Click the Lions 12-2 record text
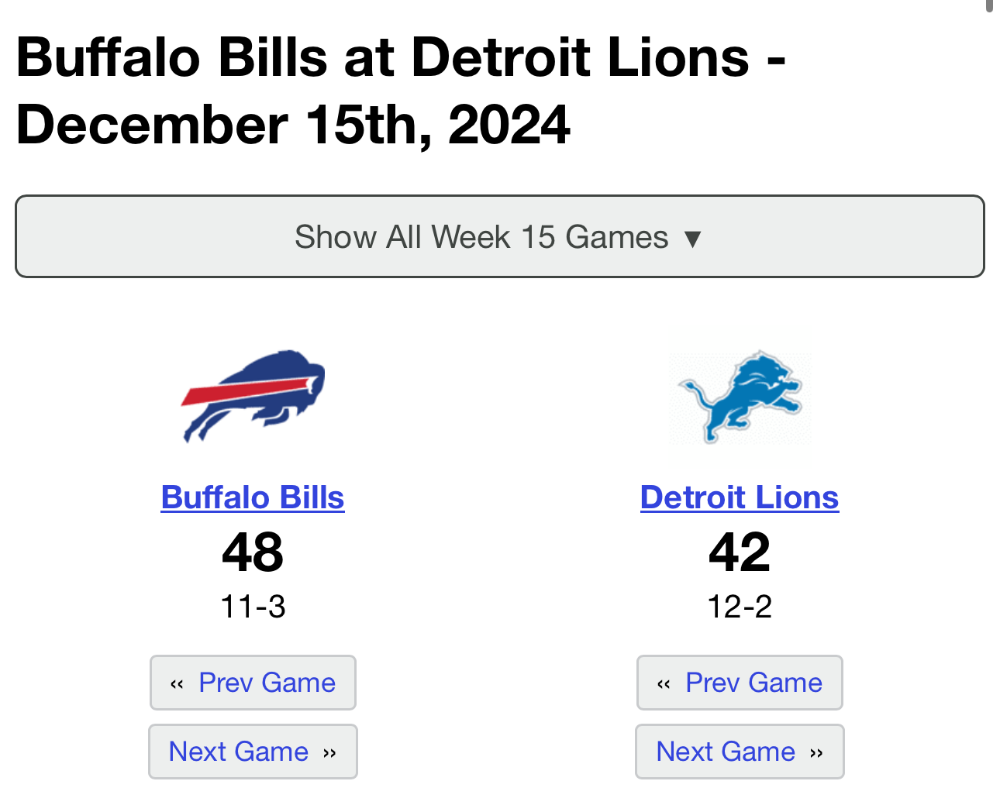This screenshot has width=1000, height=812. [740, 607]
